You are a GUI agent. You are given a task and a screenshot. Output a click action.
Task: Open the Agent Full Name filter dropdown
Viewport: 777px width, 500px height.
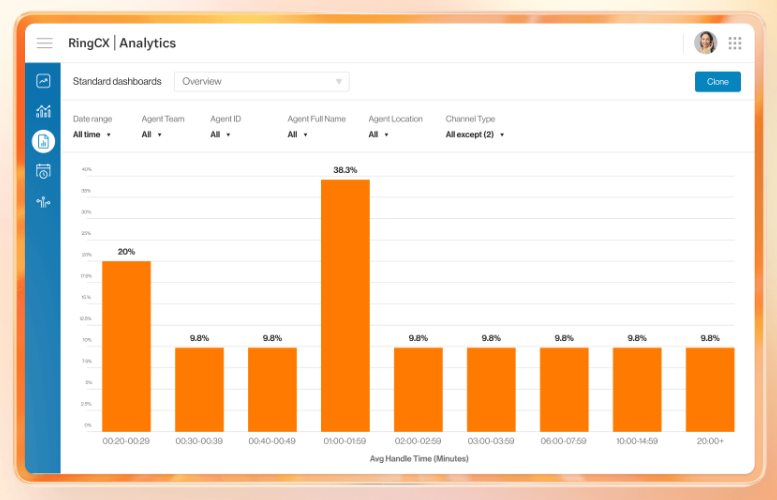[297, 134]
